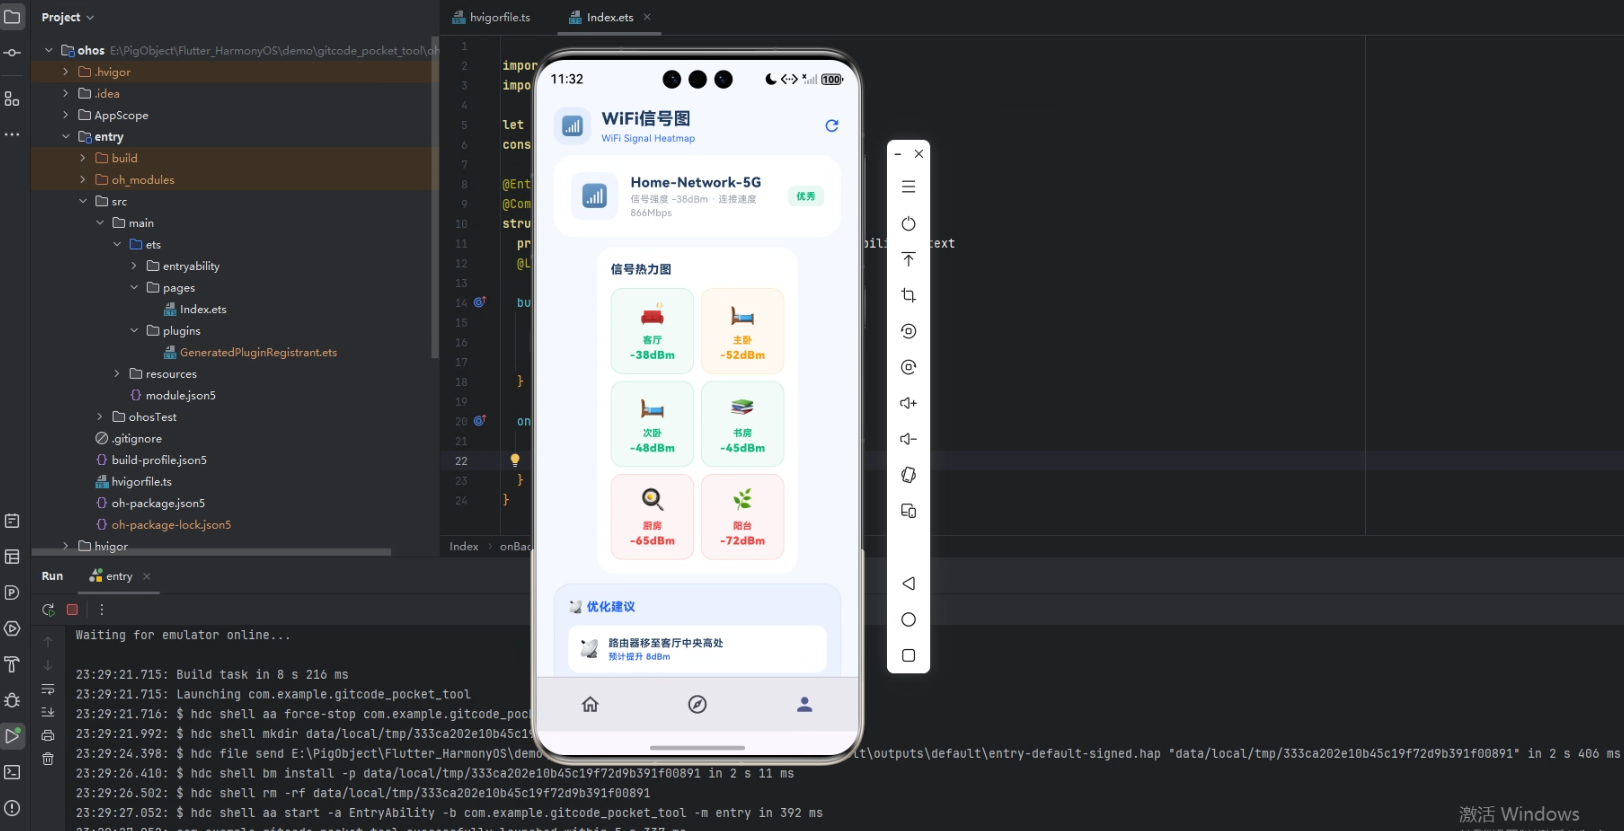
Task: Click line 22 in the editor gutter
Action: point(461,461)
